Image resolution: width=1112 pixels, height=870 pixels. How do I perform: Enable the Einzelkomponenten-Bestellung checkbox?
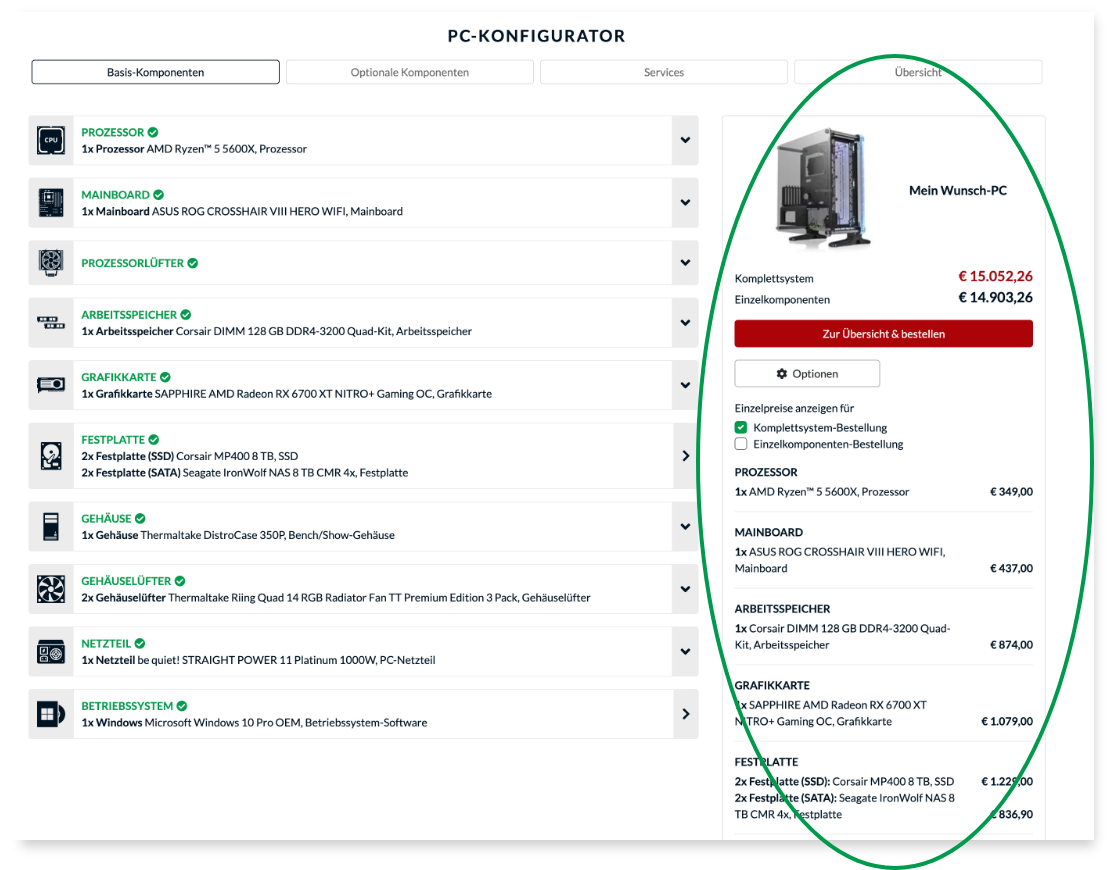[x=741, y=444]
